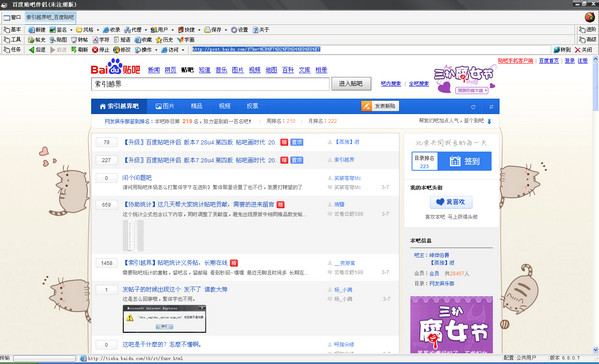
Task: Select the 索引越界吧_百度贴吧 window tab
Action: coord(50,17)
